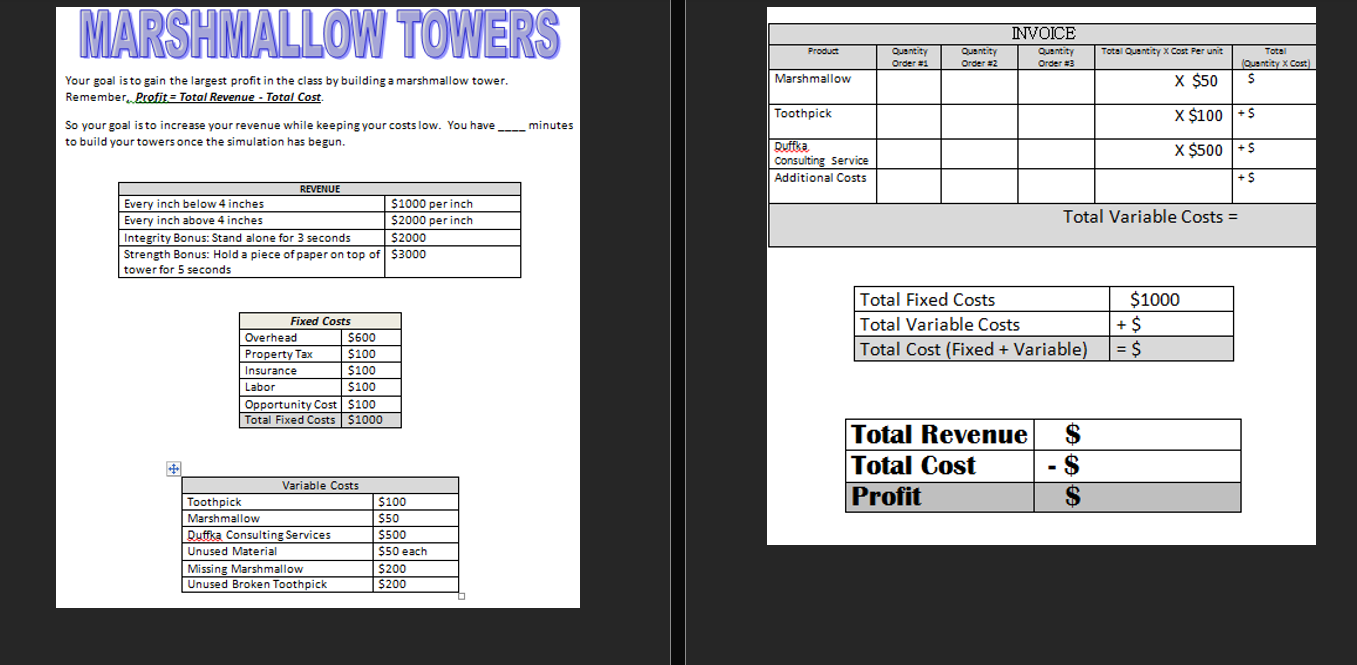Click the table move handle icon
The width and height of the screenshot is (1357, 665).
pos(172,468)
